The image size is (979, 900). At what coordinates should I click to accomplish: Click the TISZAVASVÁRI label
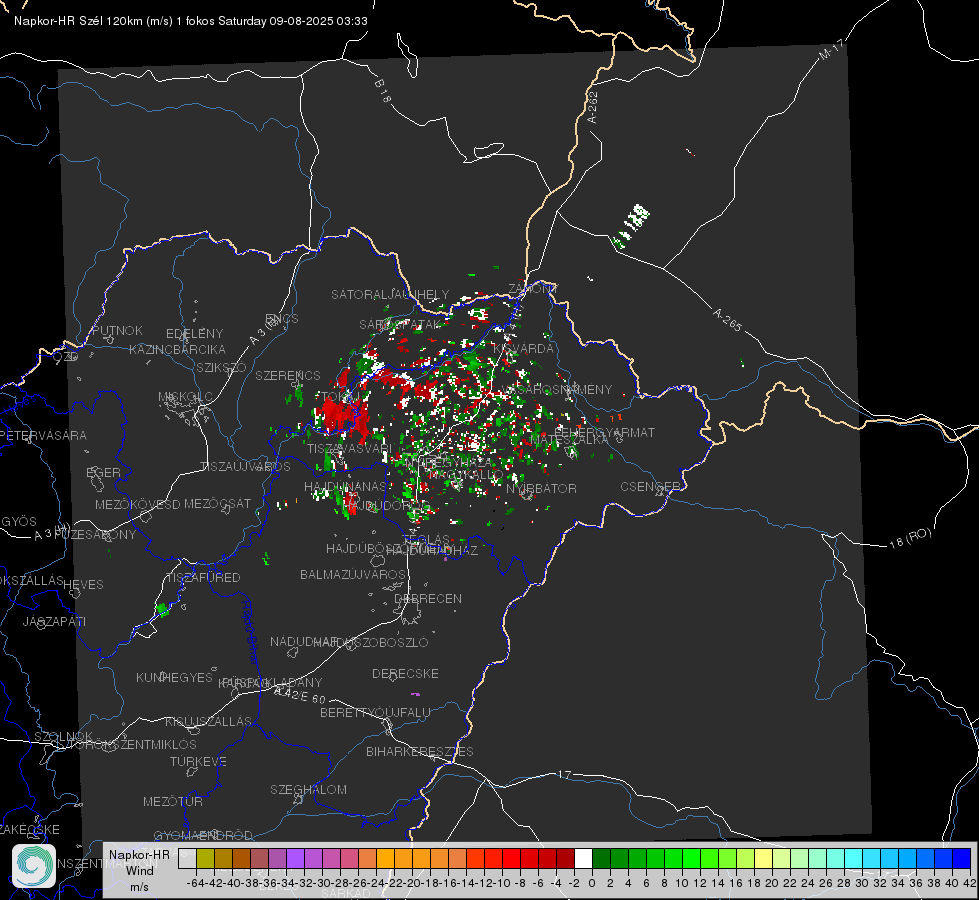click(350, 448)
